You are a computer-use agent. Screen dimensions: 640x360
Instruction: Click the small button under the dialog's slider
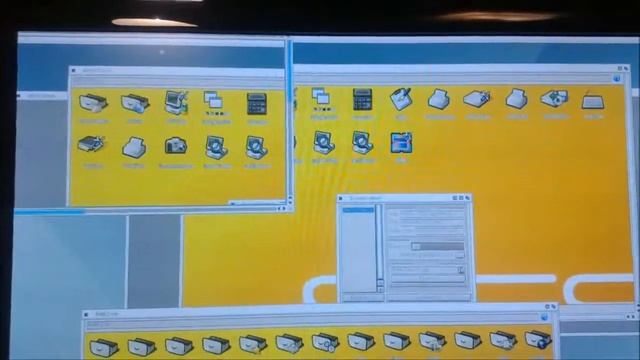460,256
